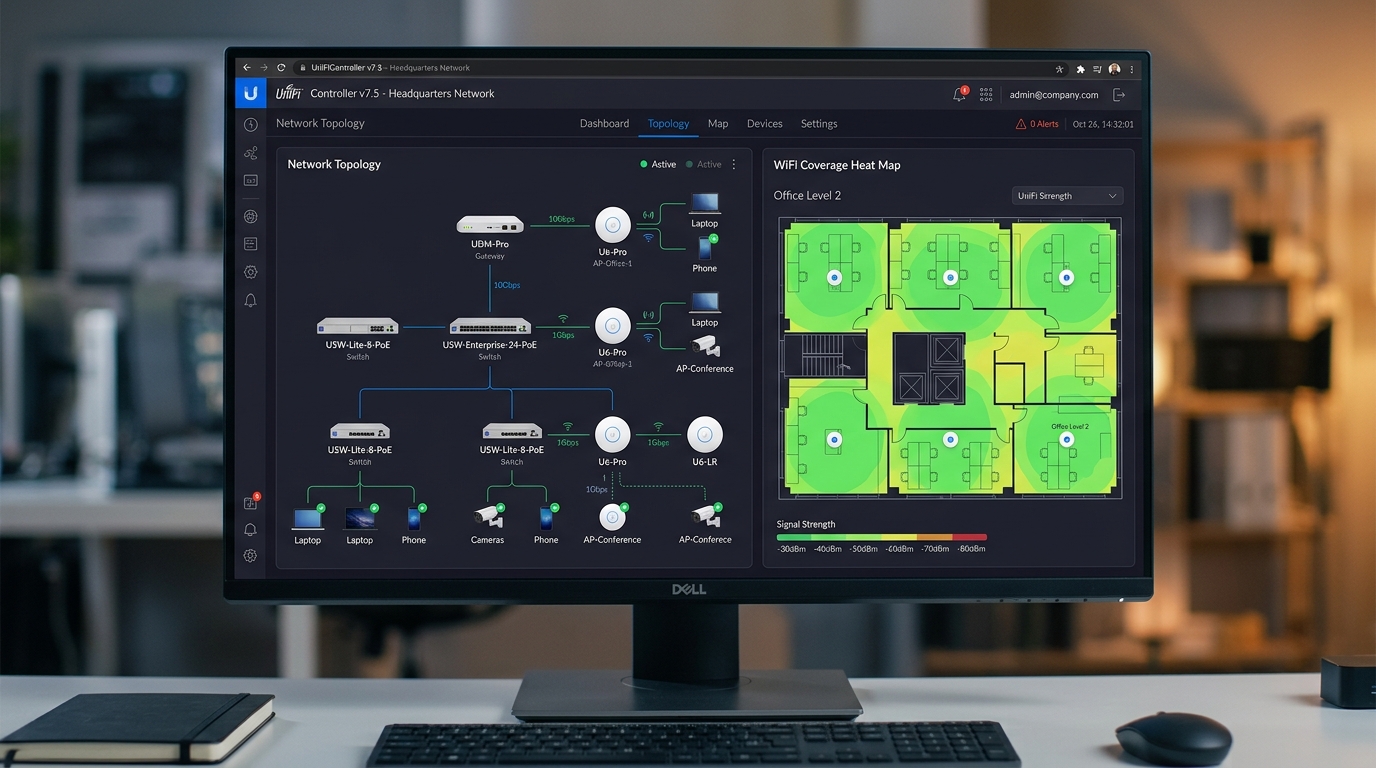Select the round AP-Conference access point icon
The width and height of the screenshot is (1376, 768).
click(x=612, y=517)
